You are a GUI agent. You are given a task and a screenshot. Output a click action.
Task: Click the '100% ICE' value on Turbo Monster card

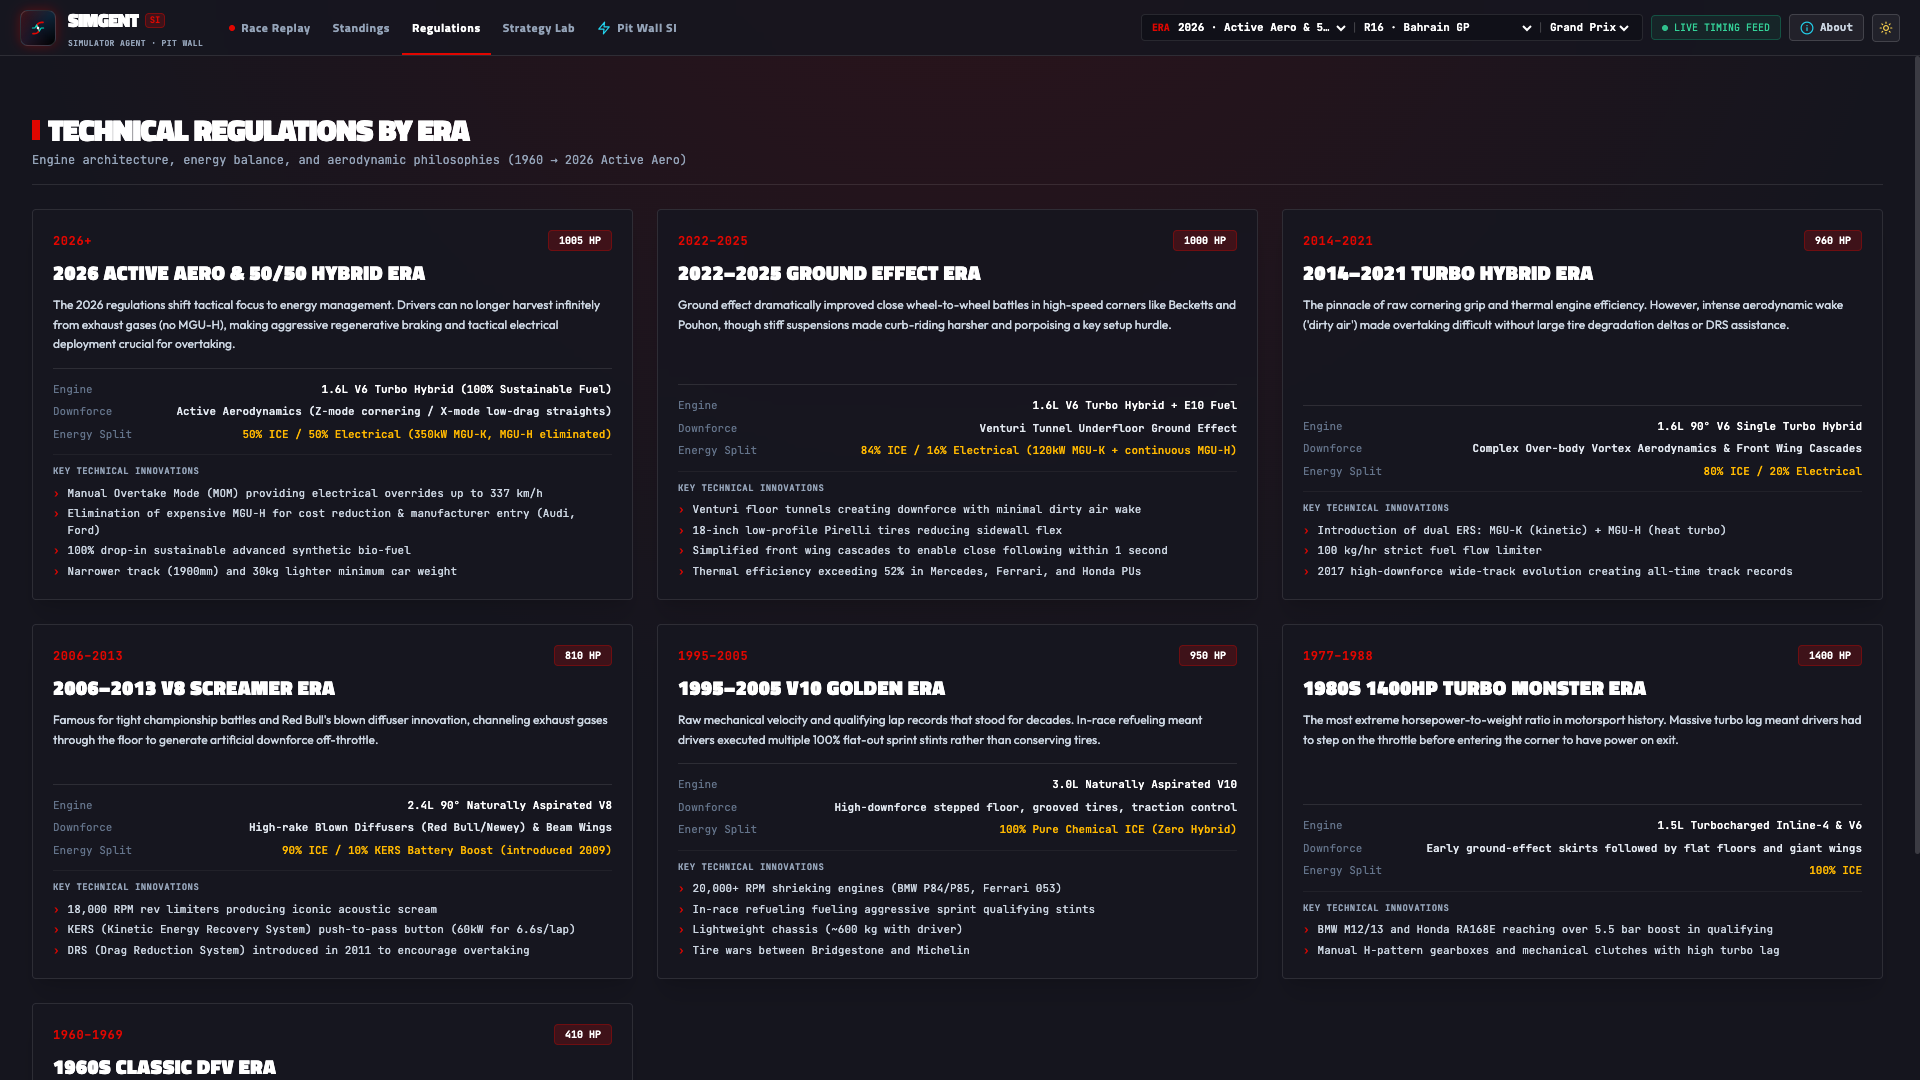(x=1835, y=871)
